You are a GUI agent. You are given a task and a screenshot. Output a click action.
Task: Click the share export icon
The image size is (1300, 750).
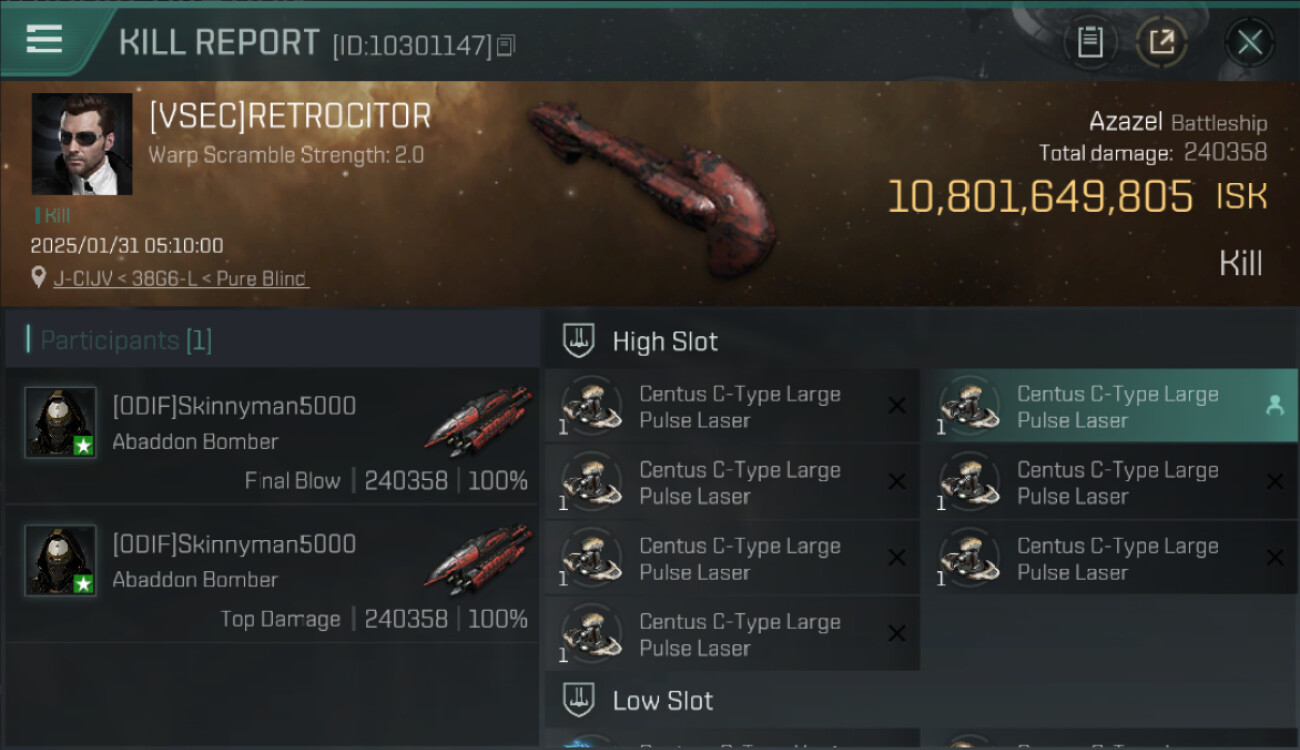click(1161, 43)
